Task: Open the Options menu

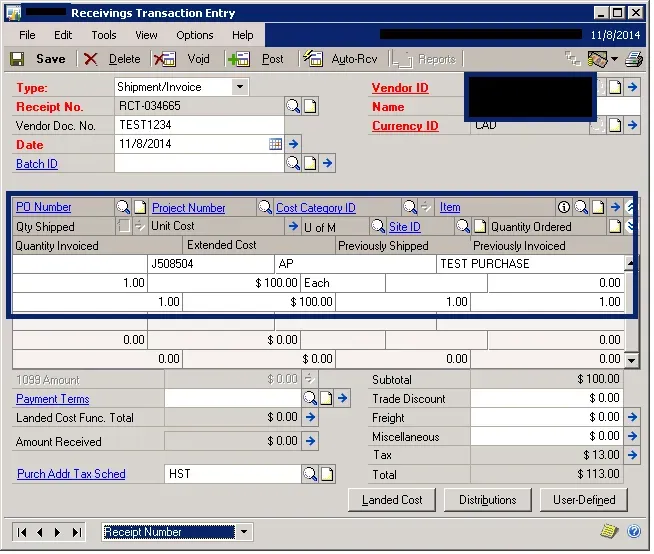Action: click(195, 35)
